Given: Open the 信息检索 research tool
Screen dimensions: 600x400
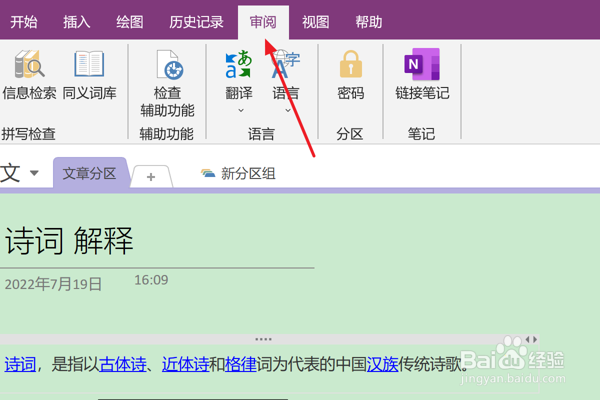Looking at the screenshot, I should coord(29,75).
